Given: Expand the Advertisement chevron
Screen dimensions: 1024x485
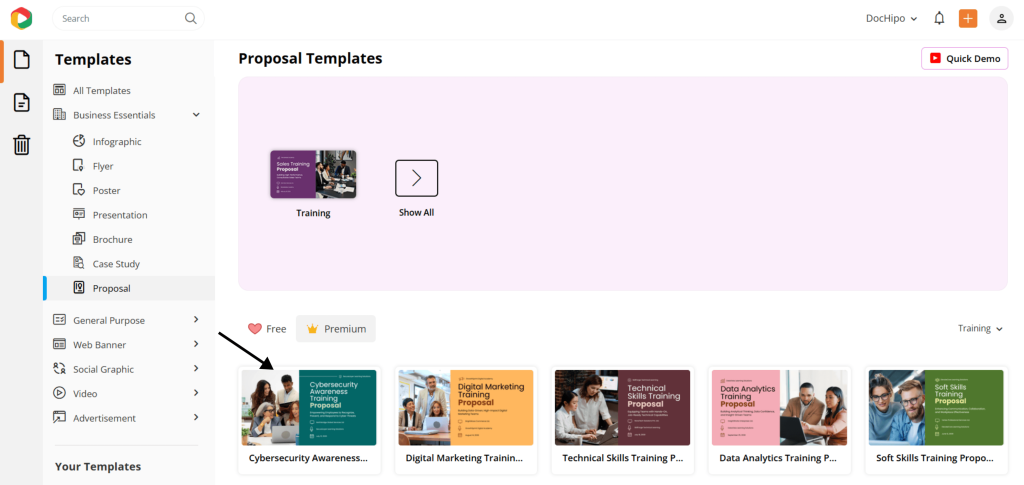Looking at the screenshot, I should pyautogui.click(x=196, y=417).
